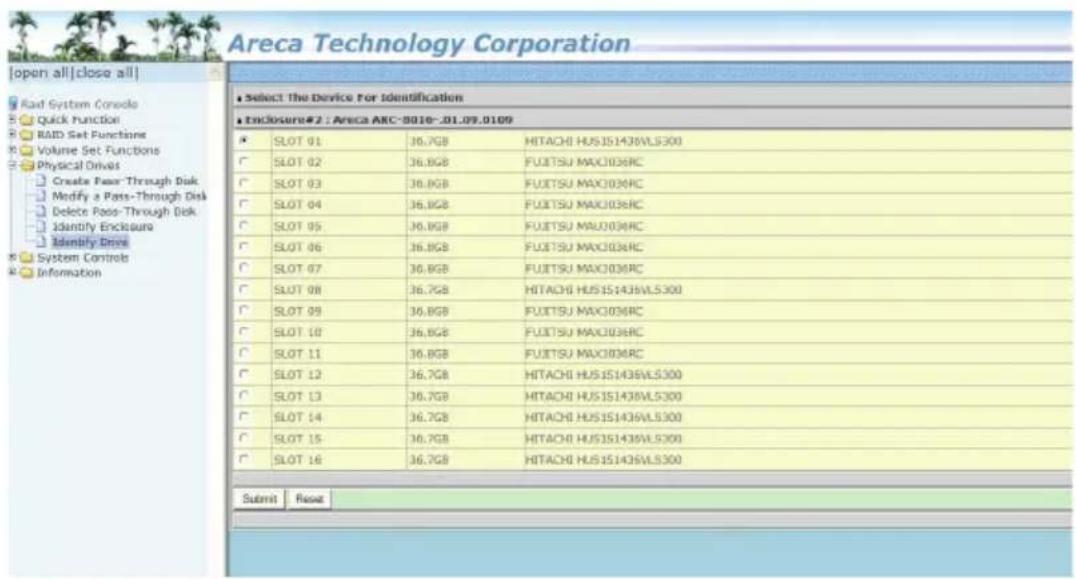
Task: Expand the Quick Function tree node
Action: coord(12,119)
